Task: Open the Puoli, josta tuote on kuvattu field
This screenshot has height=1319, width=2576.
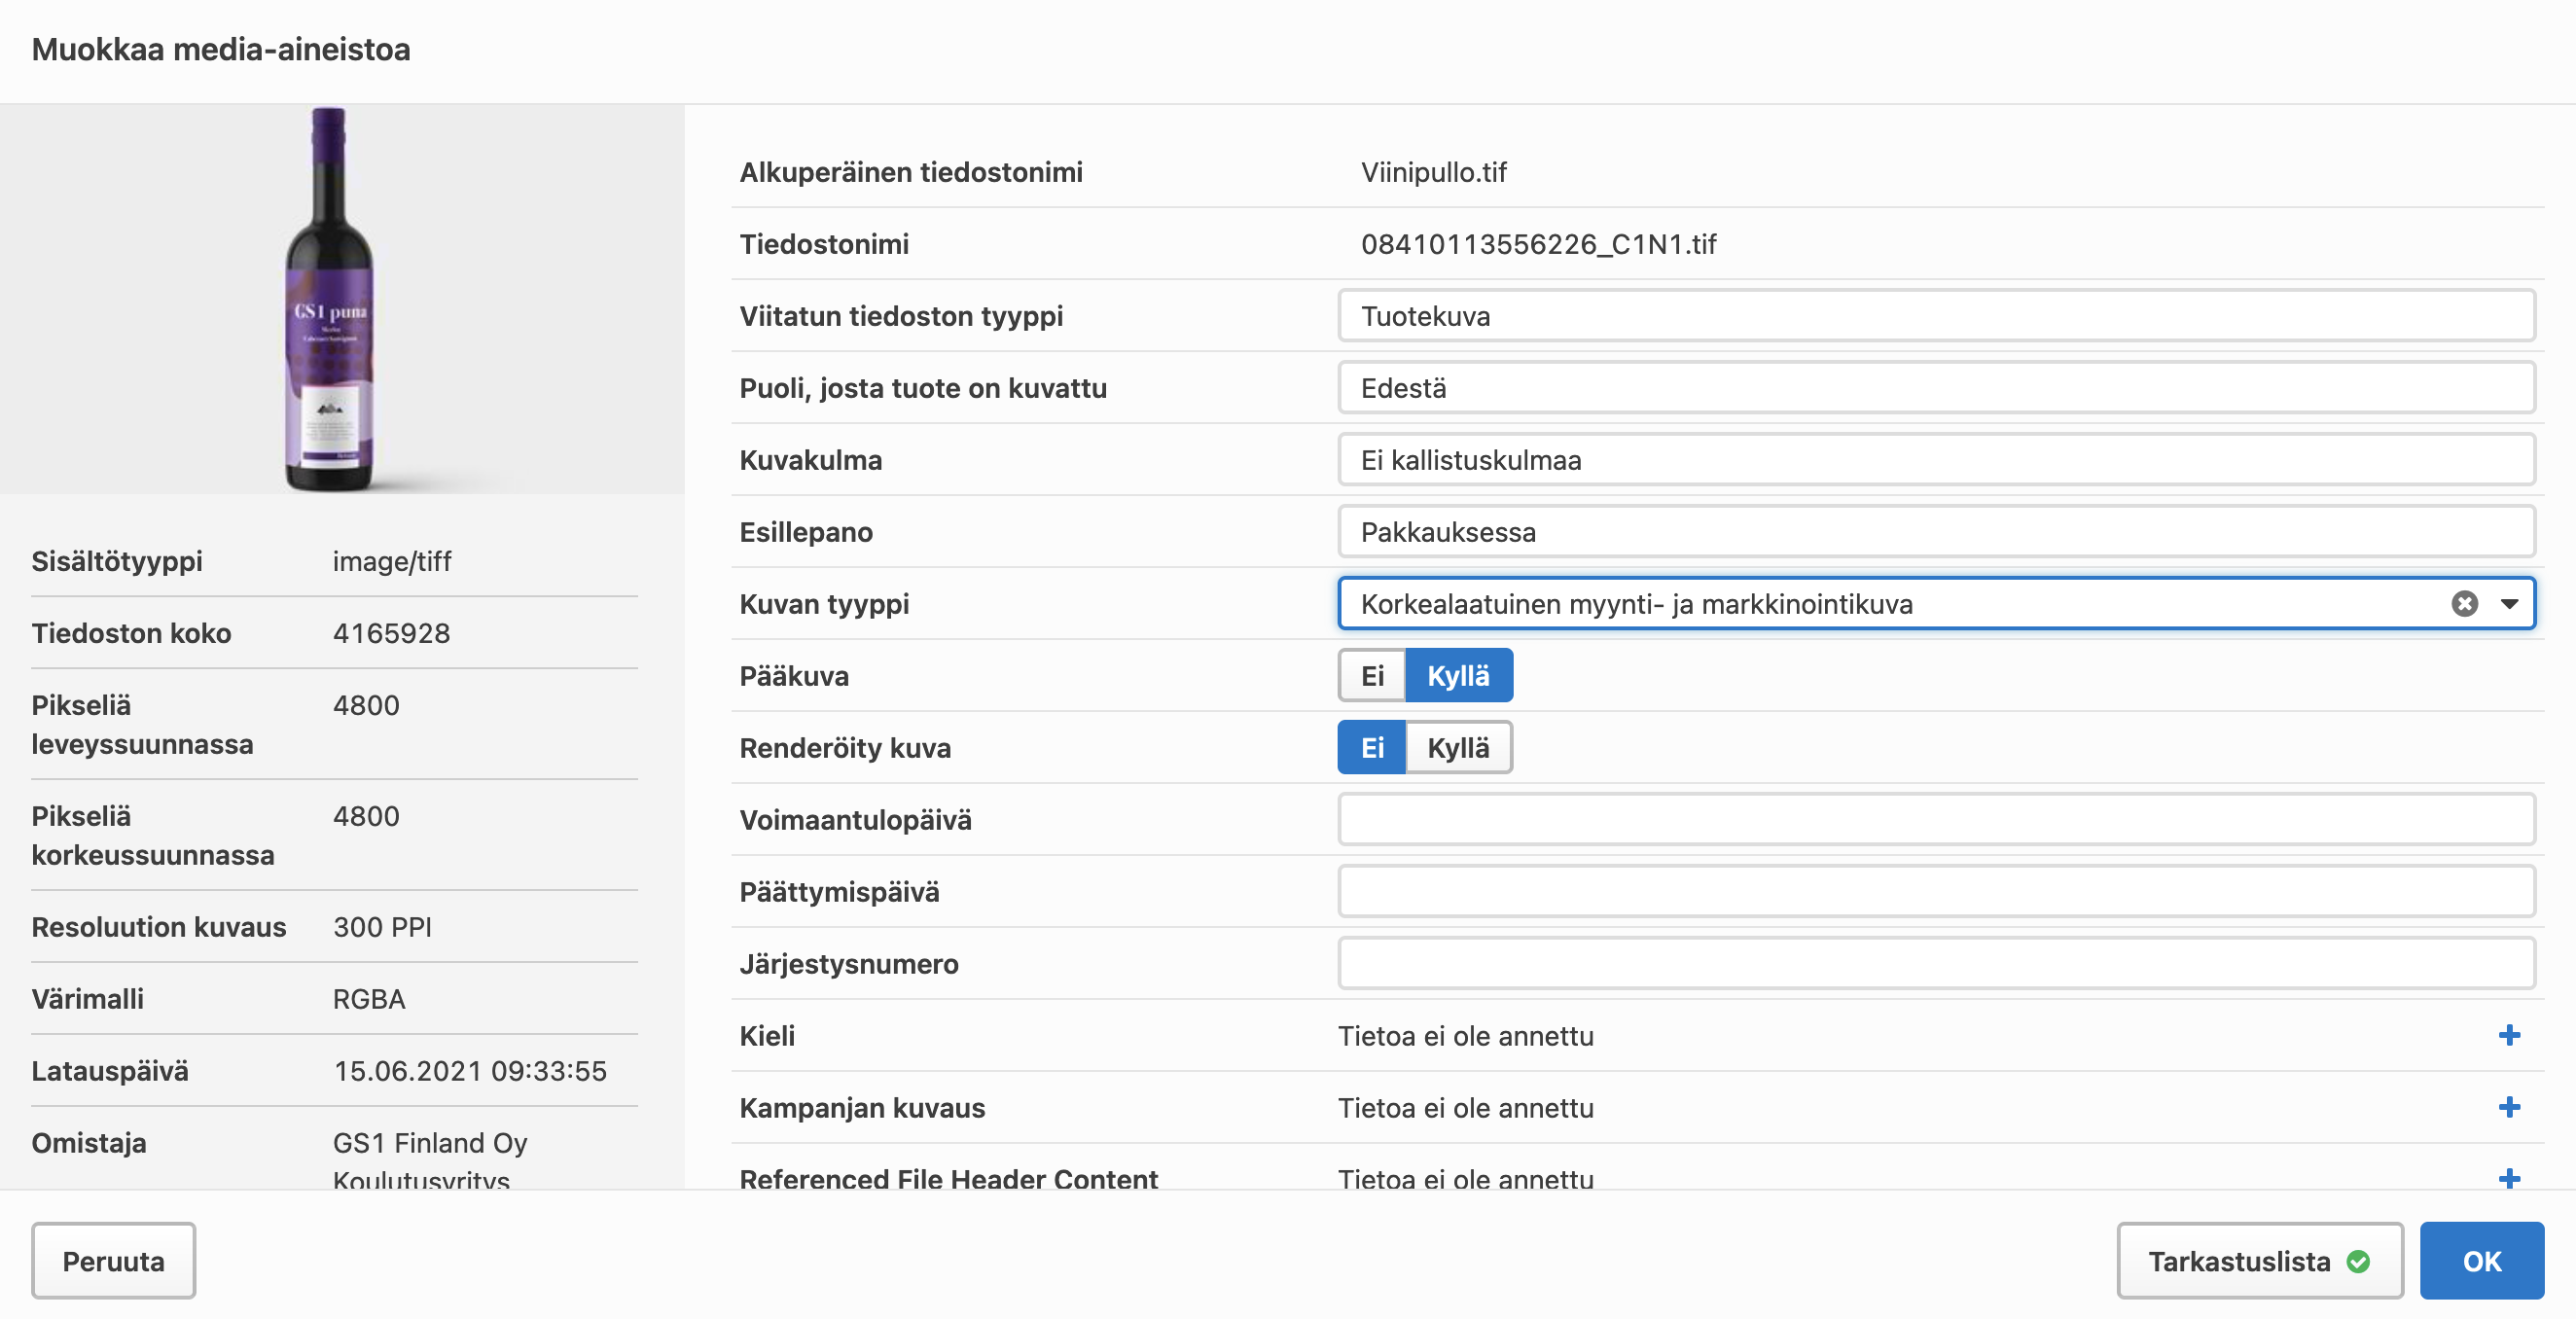Action: (1936, 388)
